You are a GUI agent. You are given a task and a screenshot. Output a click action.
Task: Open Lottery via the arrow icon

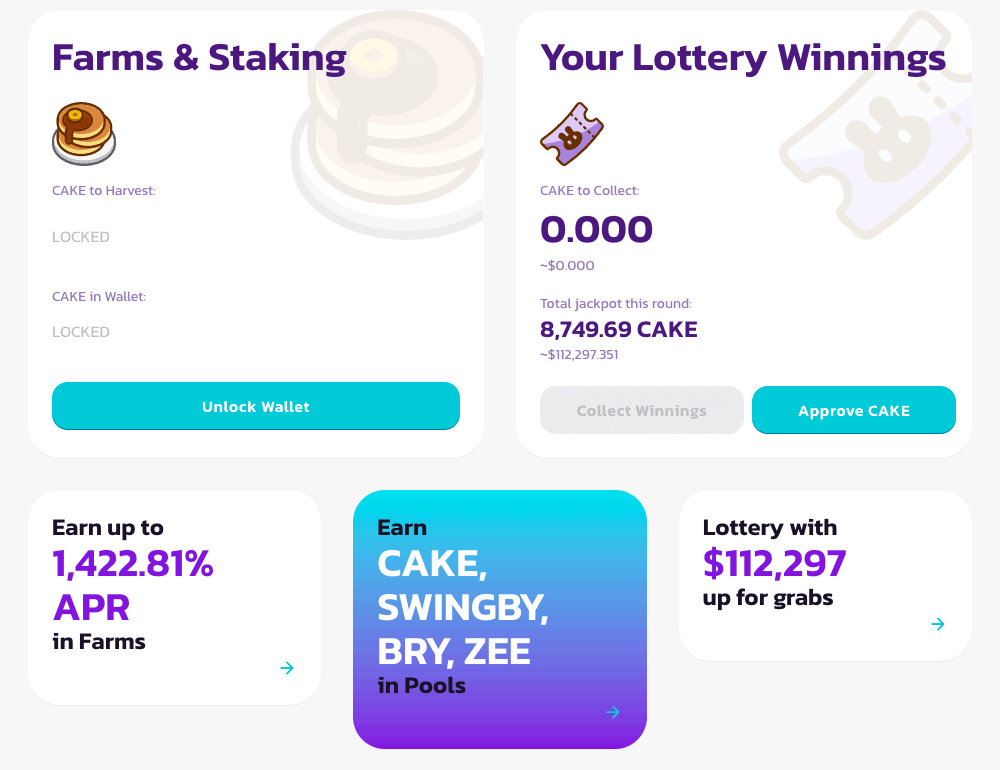pos(938,624)
